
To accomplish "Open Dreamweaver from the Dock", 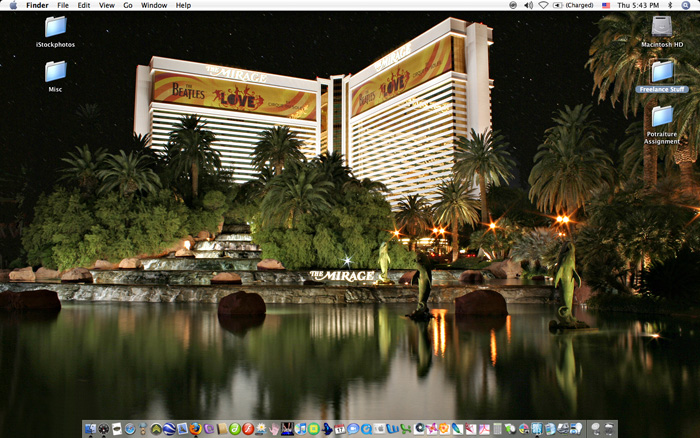I will pyautogui.click(x=235, y=429).
